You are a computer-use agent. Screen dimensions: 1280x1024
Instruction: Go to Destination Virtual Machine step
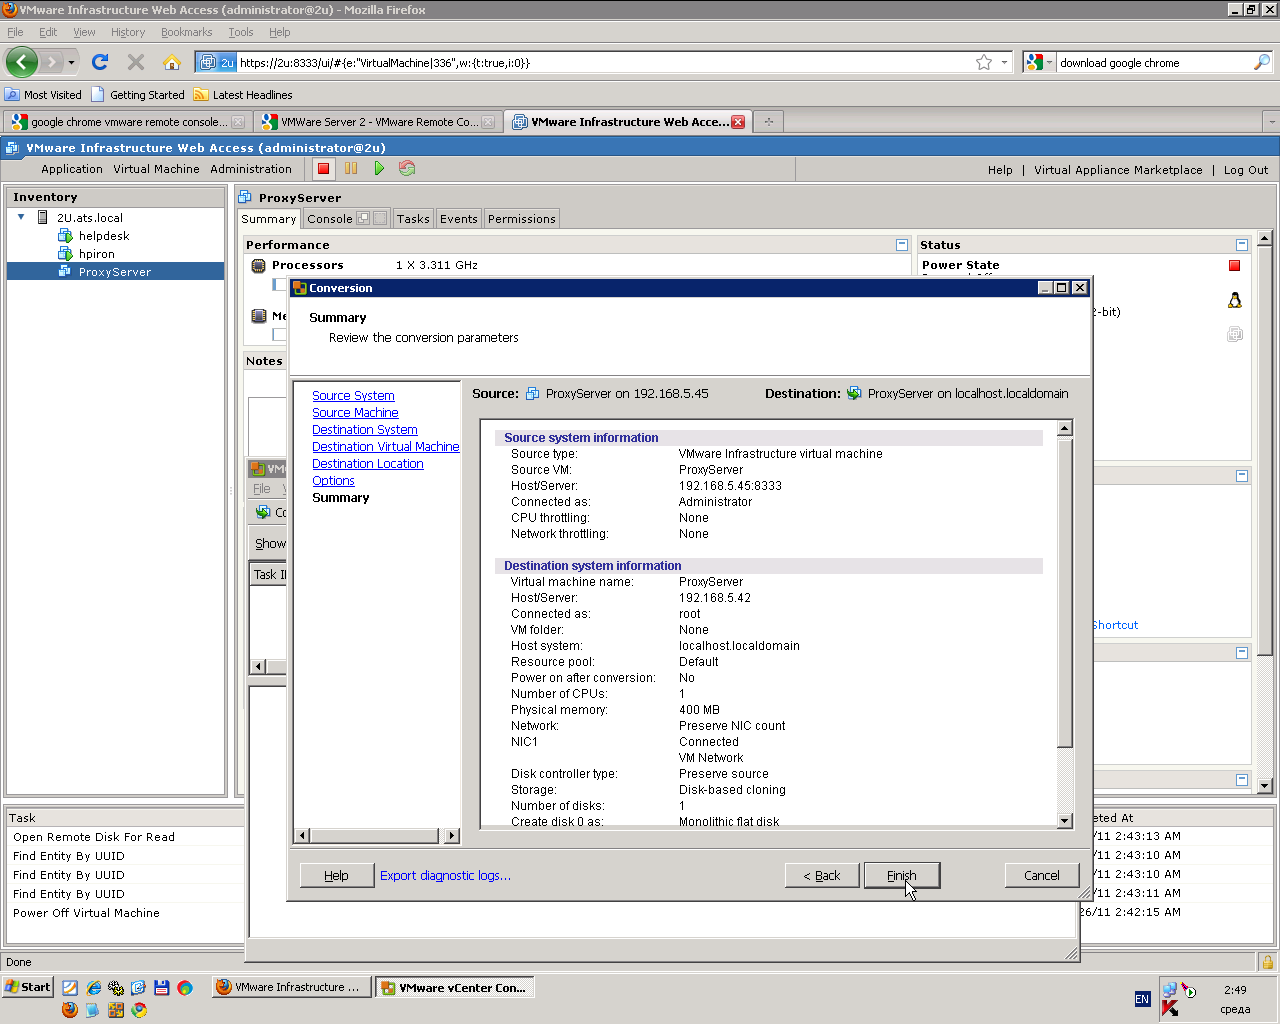pyautogui.click(x=386, y=447)
